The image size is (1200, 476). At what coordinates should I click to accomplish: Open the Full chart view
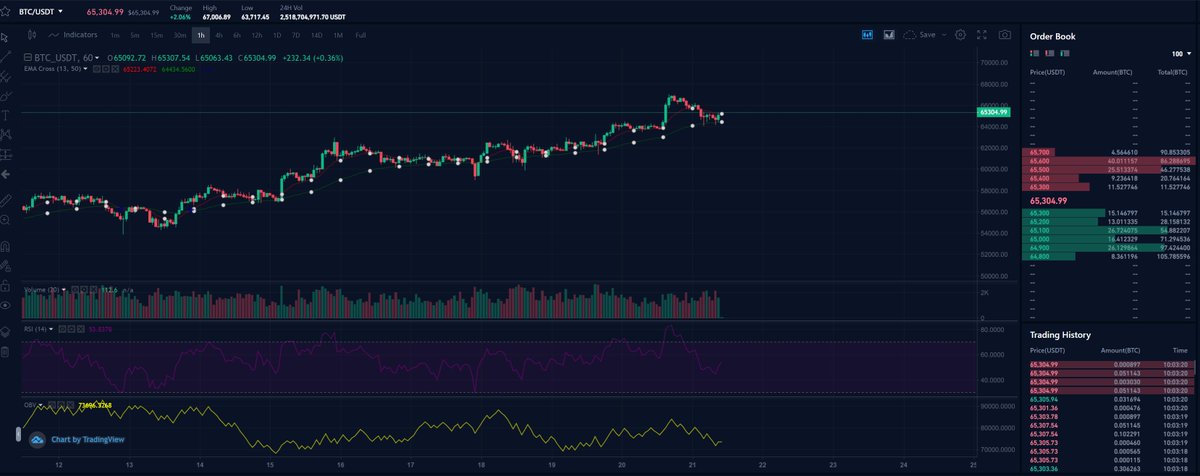click(360, 35)
